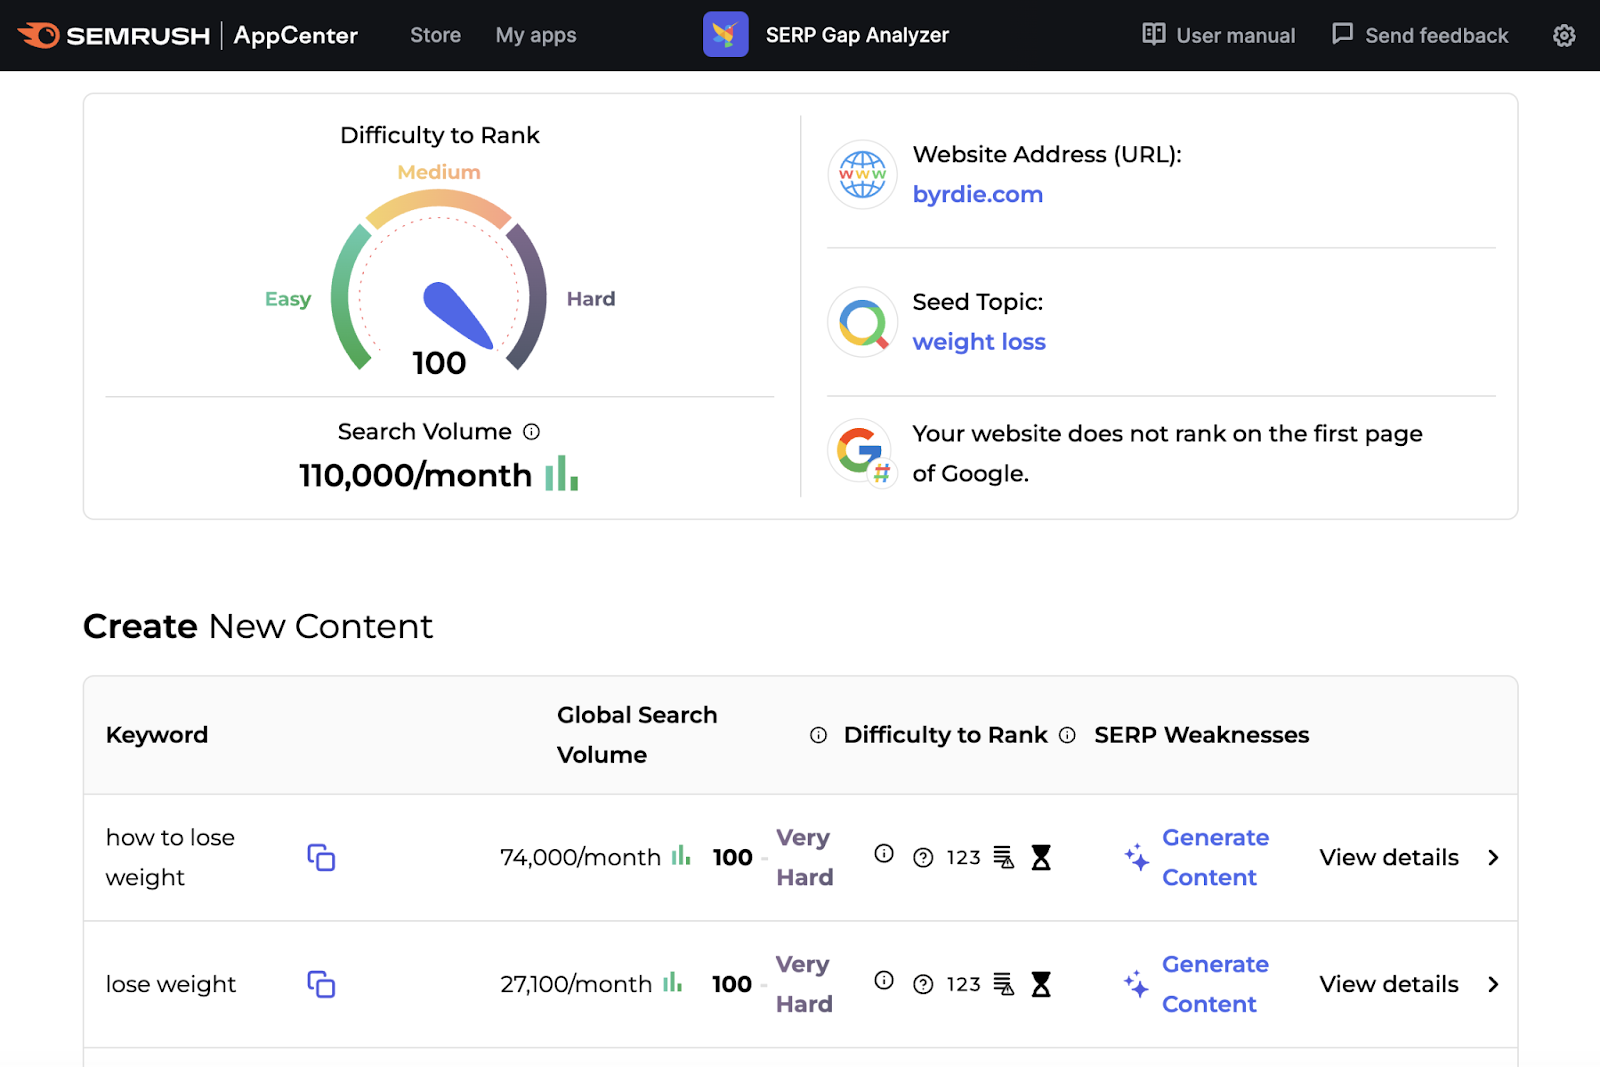Open the byrdie.com website link
The image size is (1600, 1067).
[x=977, y=194]
